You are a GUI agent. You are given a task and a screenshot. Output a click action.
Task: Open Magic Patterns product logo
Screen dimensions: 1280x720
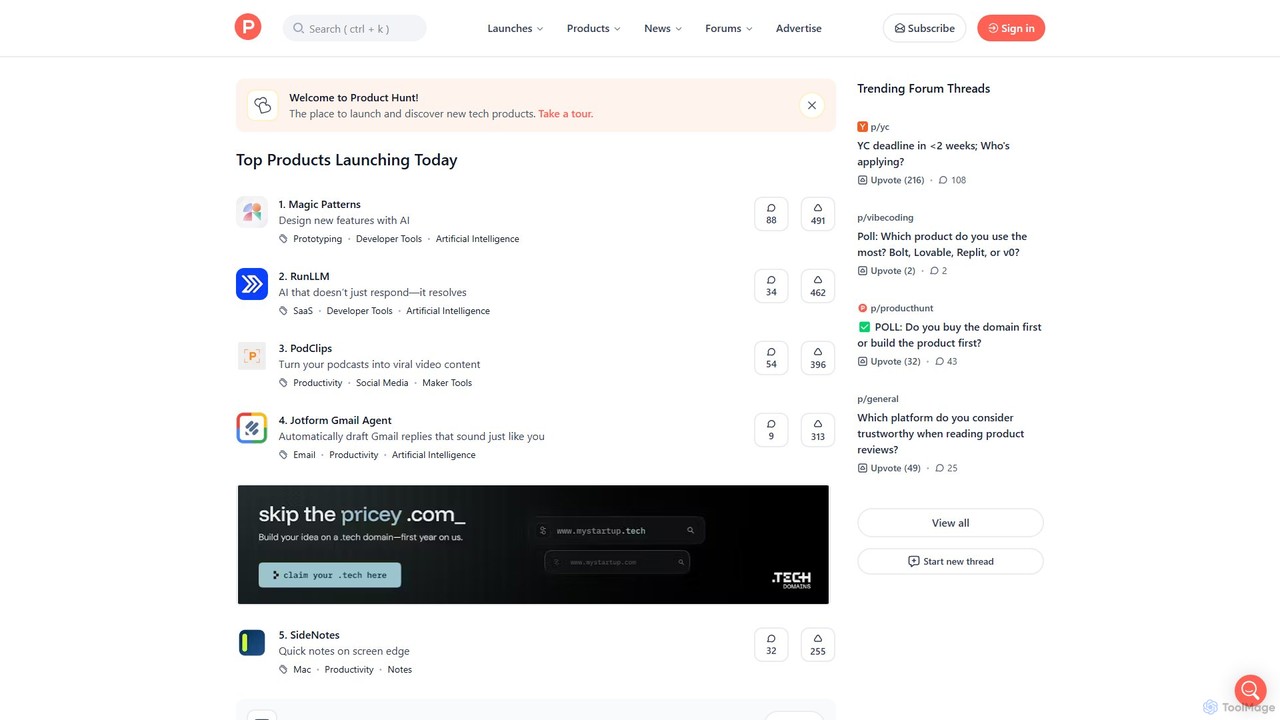coord(252,212)
